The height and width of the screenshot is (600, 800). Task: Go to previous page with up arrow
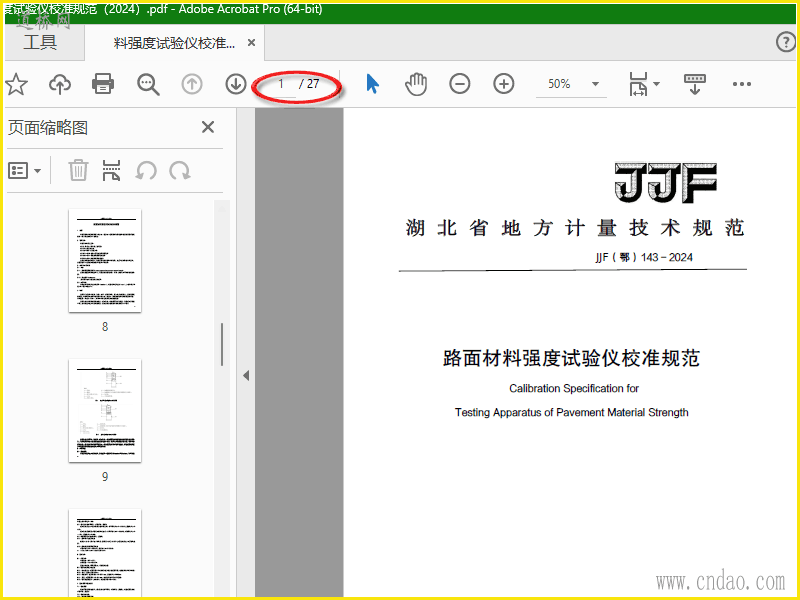192,84
